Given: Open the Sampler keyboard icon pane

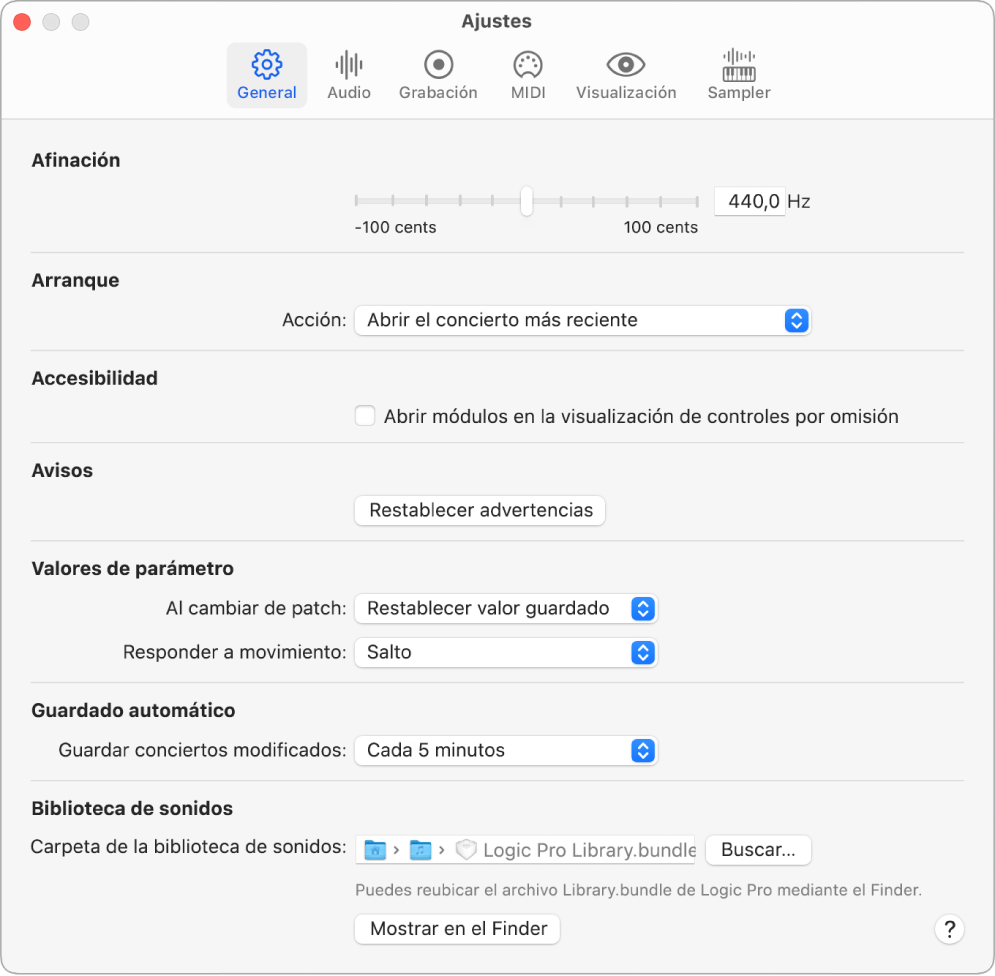Looking at the screenshot, I should coord(739,66).
